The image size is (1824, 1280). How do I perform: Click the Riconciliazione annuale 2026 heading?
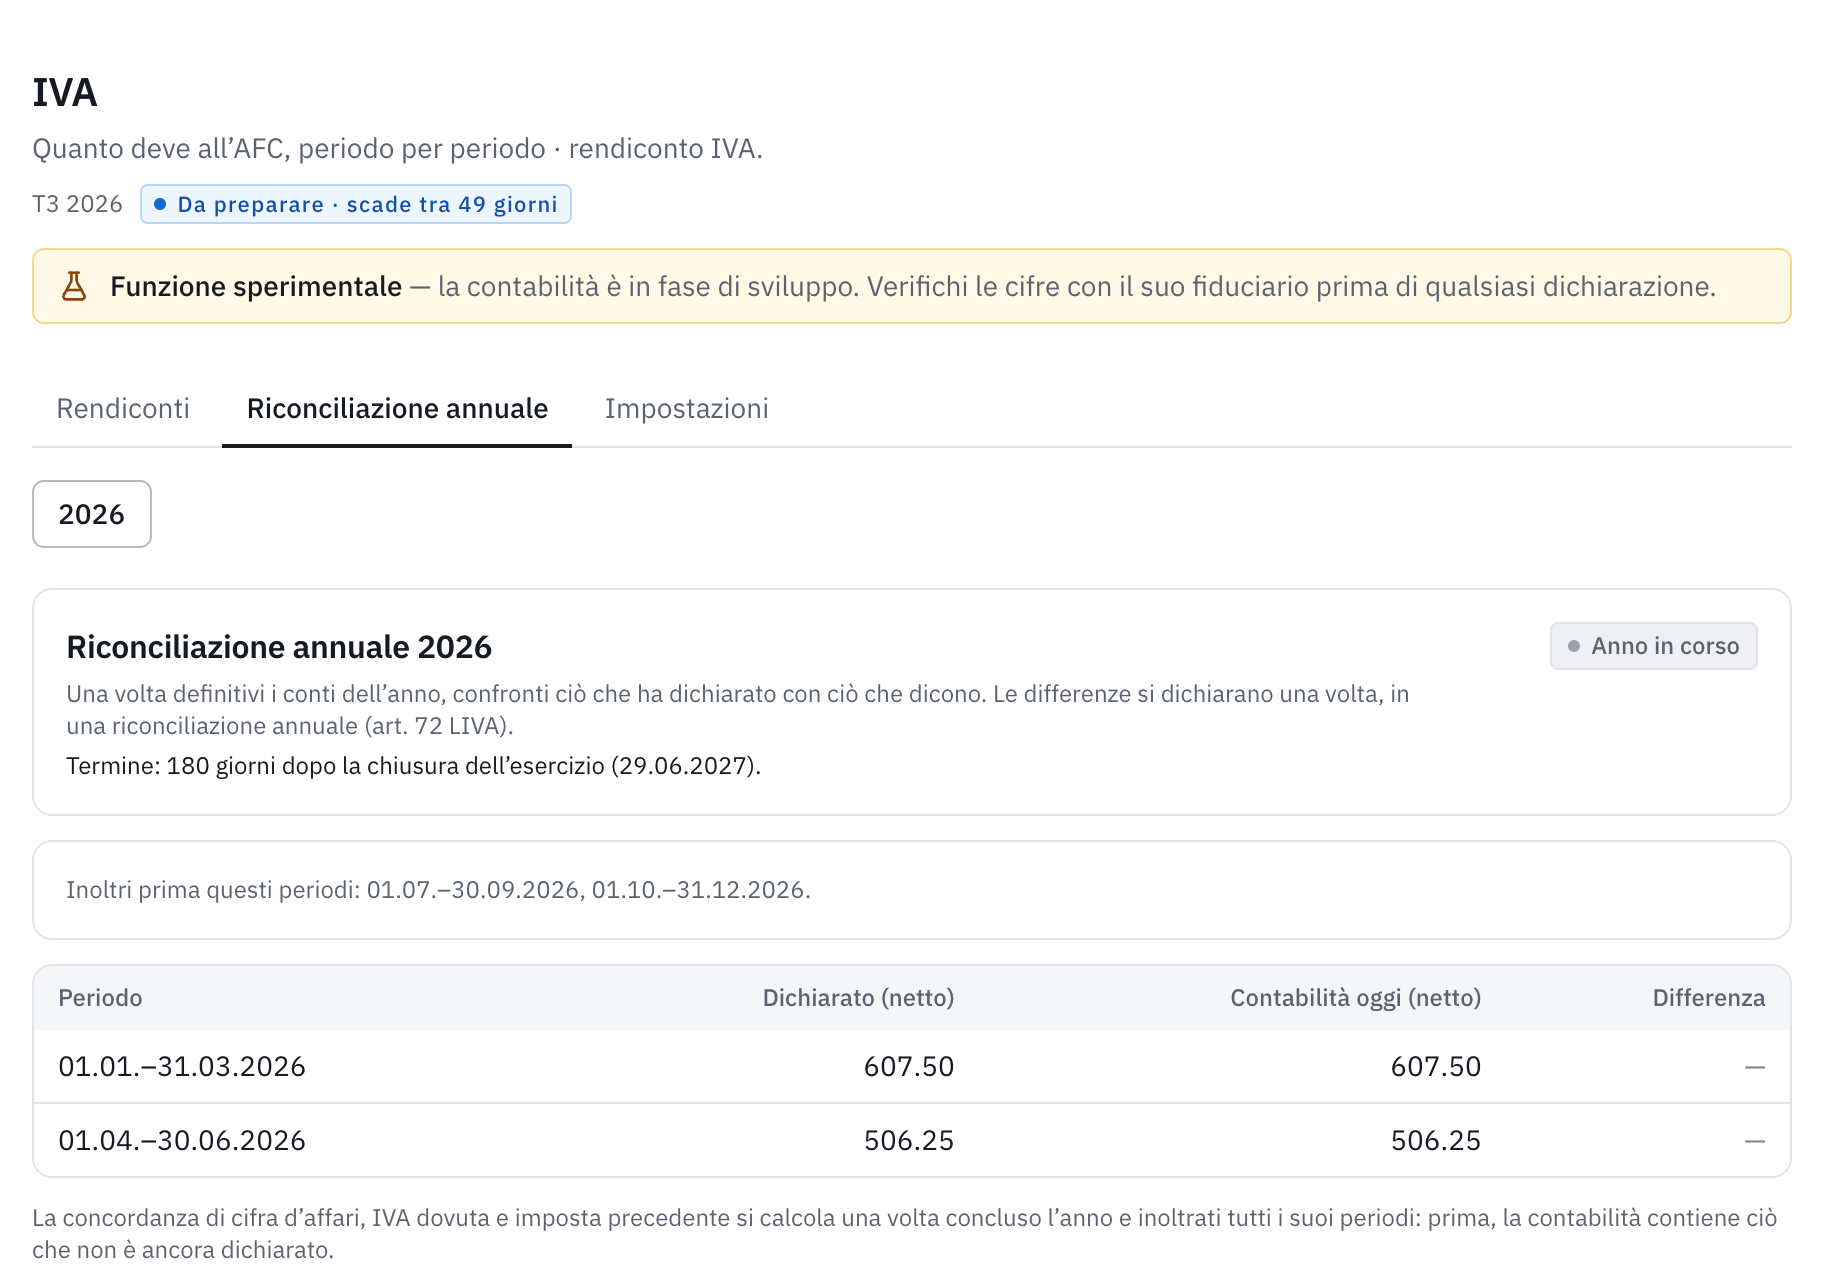point(279,647)
